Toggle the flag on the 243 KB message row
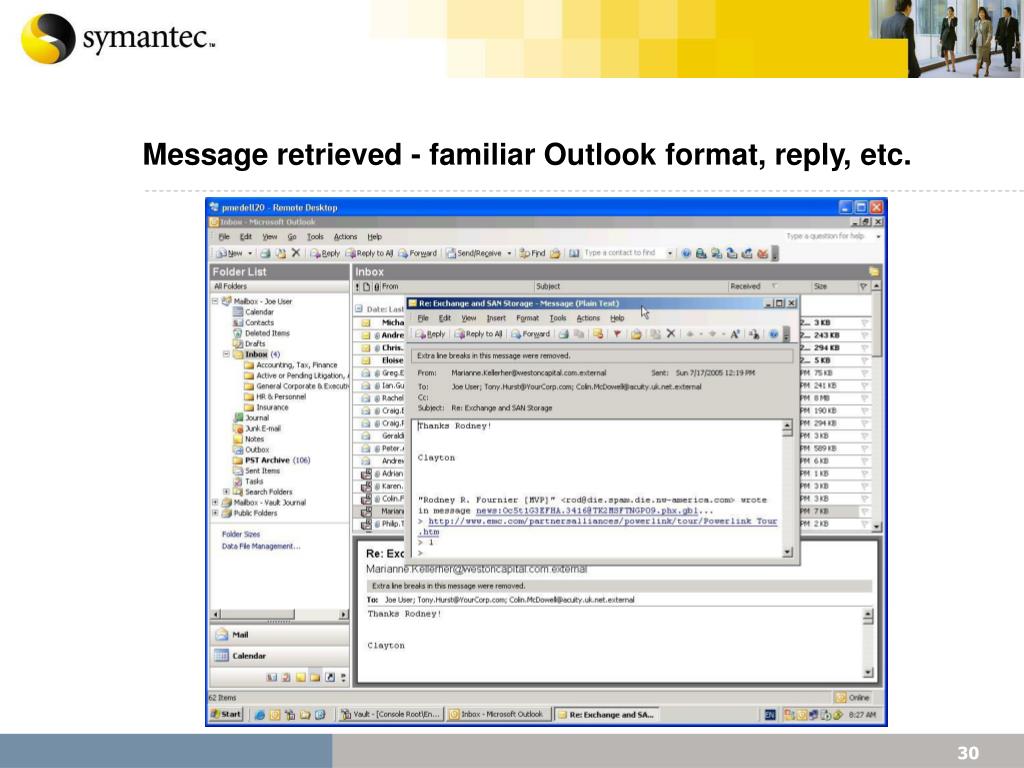The width and height of the screenshot is (1024, 768). [x=865, y=335]
